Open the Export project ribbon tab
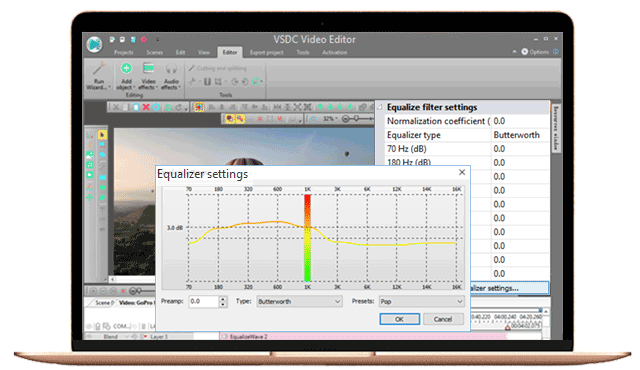The image size is (640, 370). (x=267, y=52)
